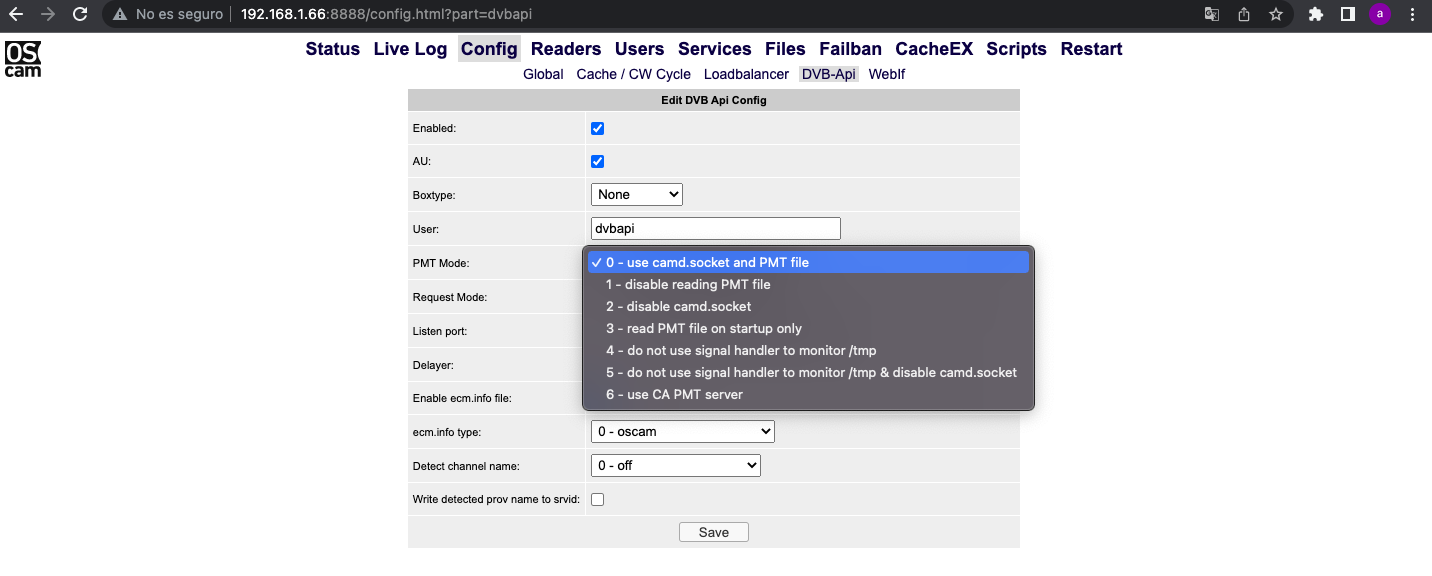Click into the User text field

click(x=716, y=229)
